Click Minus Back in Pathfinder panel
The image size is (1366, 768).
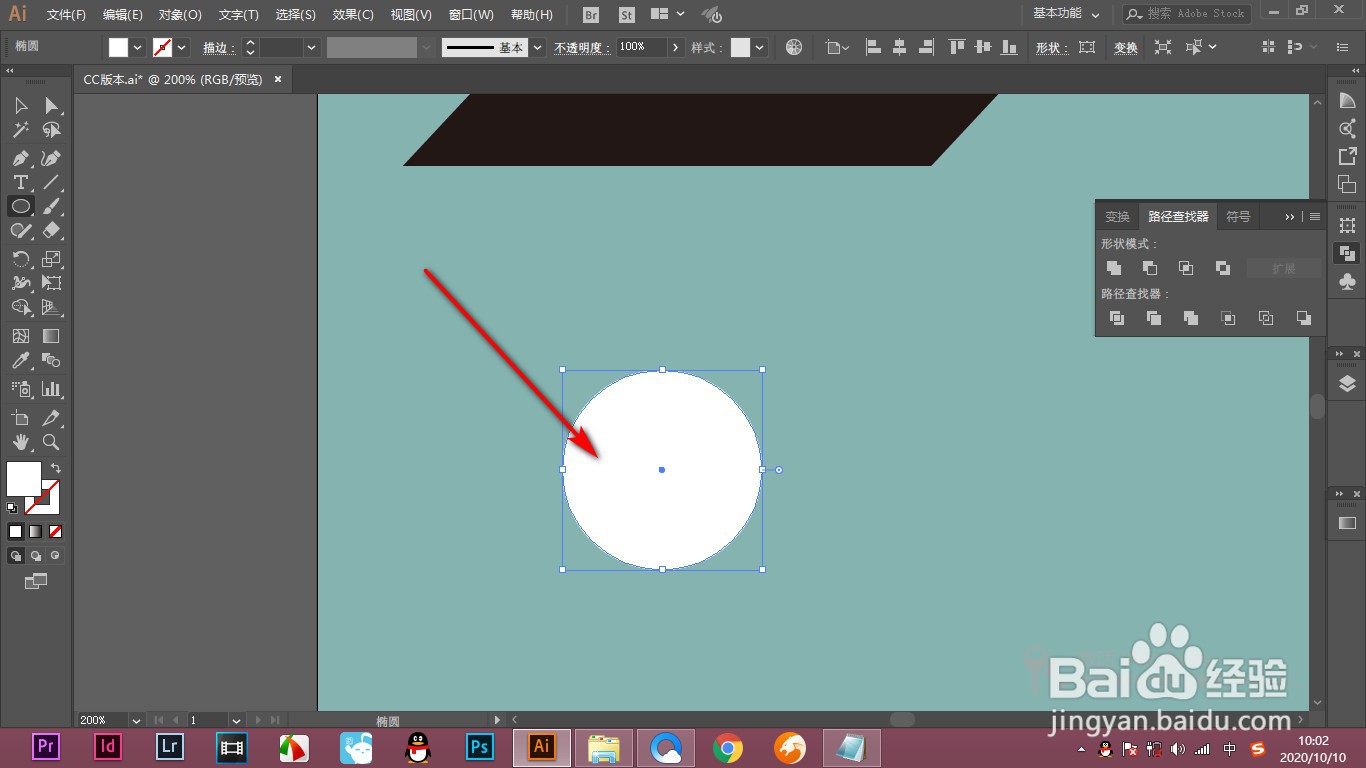click(1303, 318)
